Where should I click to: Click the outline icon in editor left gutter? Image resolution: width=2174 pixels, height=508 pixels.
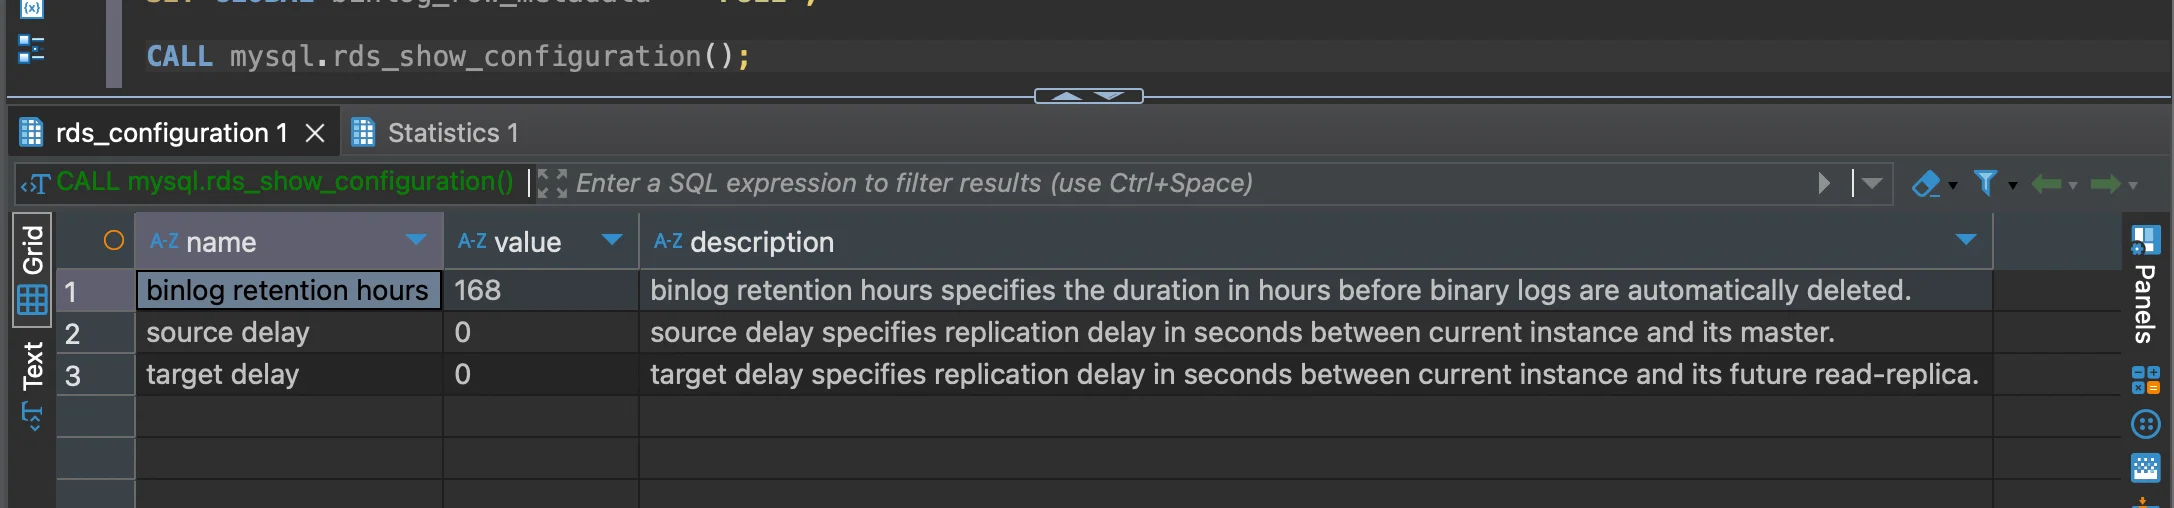pos(31,48)
